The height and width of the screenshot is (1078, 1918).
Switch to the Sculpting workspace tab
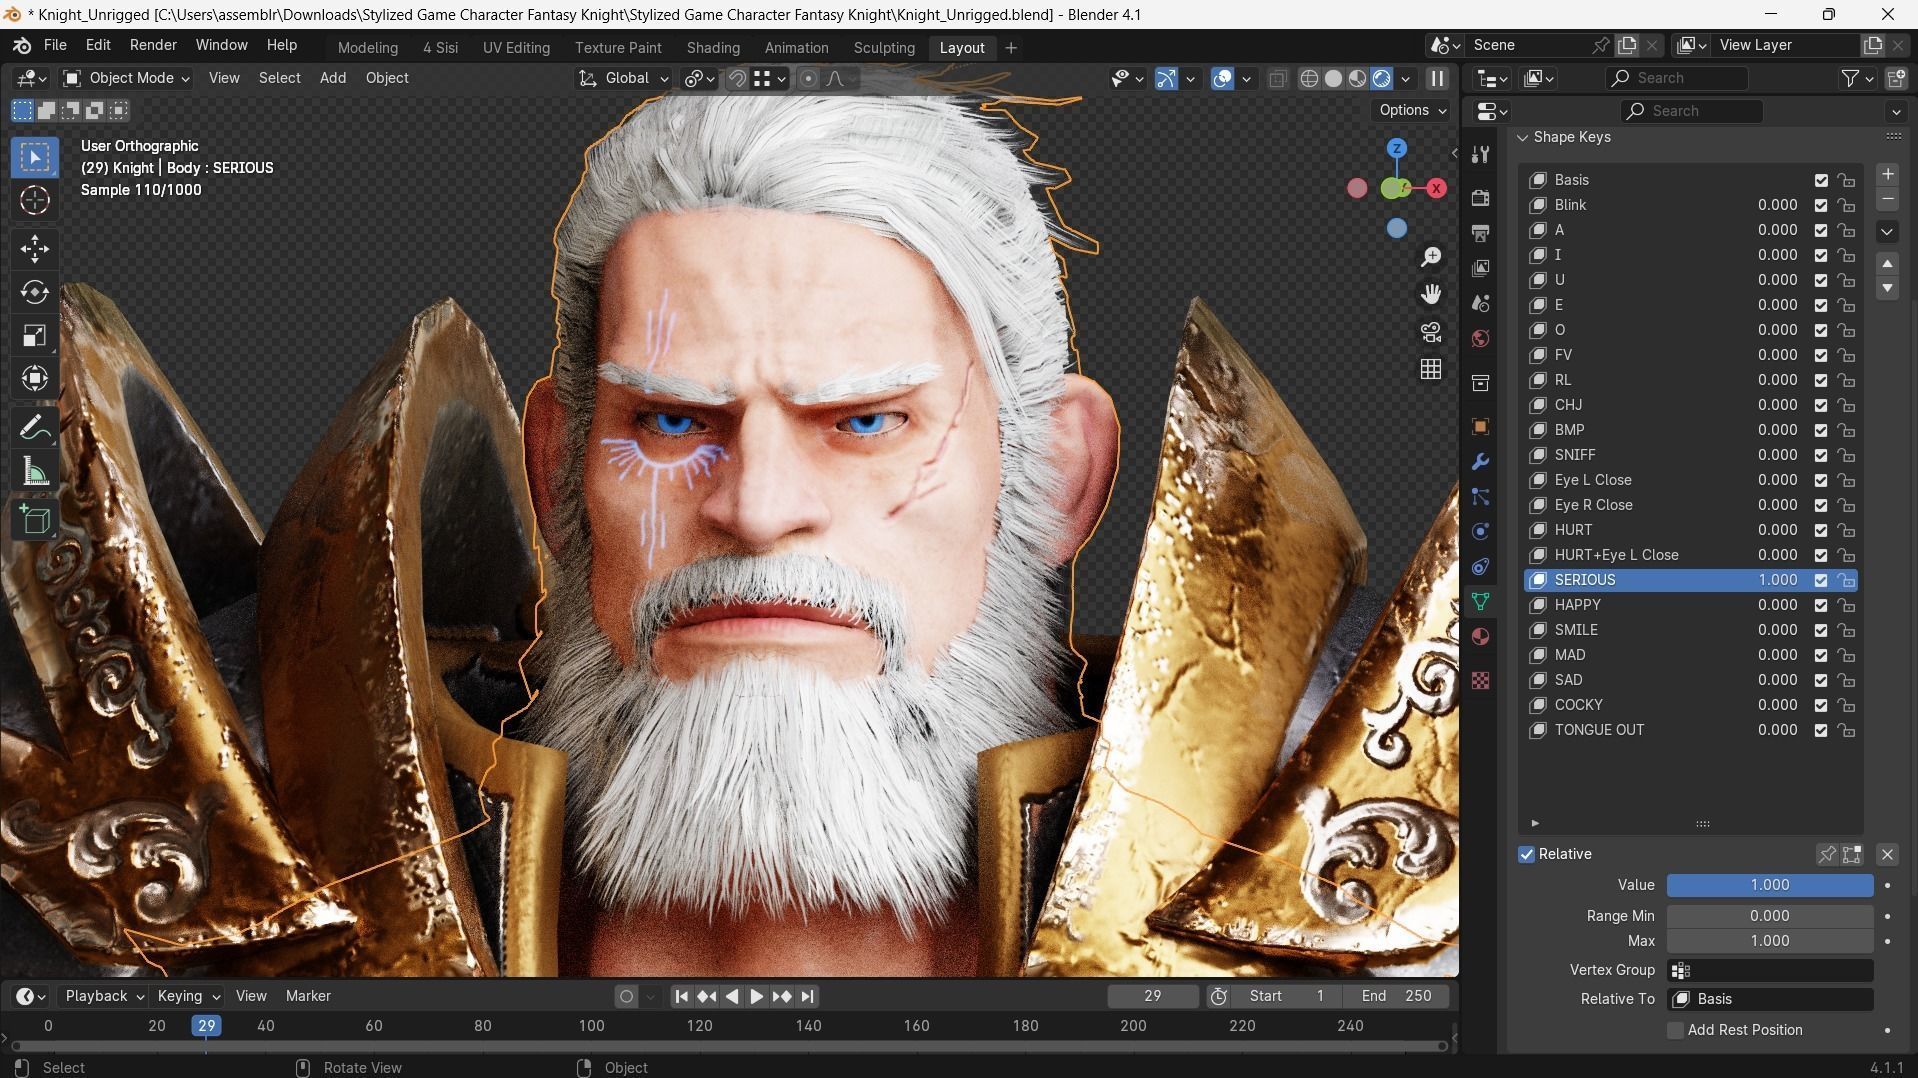[x=884, y=48]
